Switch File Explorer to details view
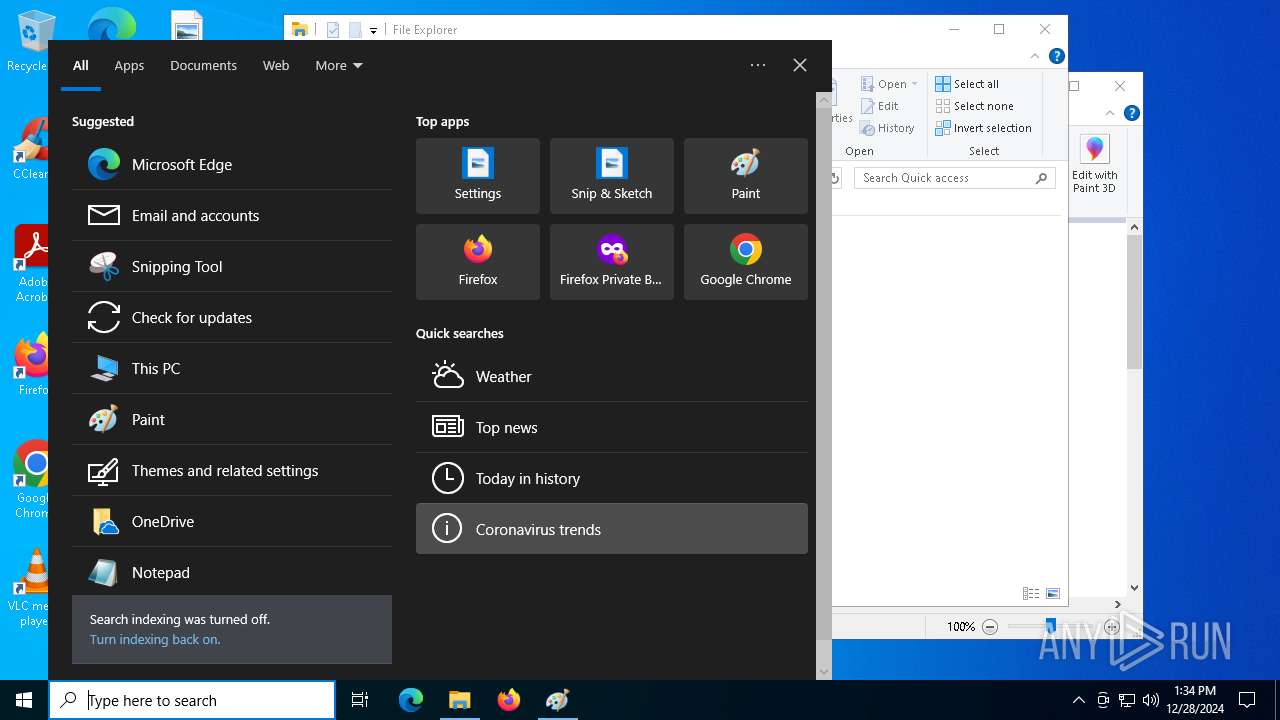 (1031, 593)
